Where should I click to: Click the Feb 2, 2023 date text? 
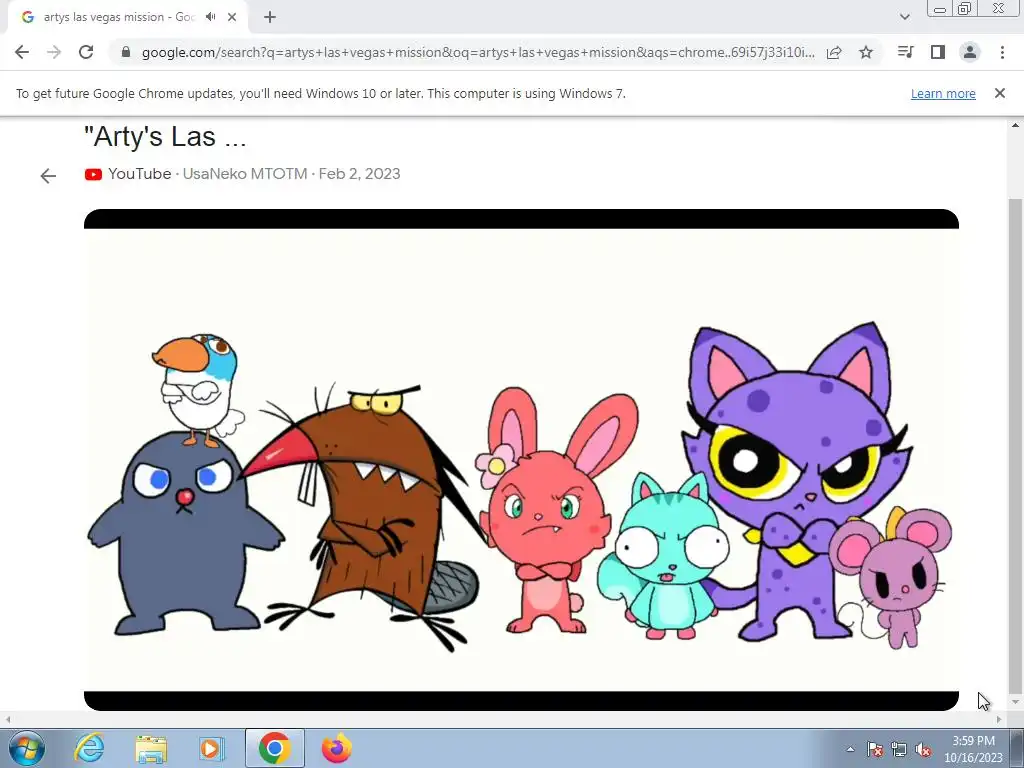click(x=359, y=174)
